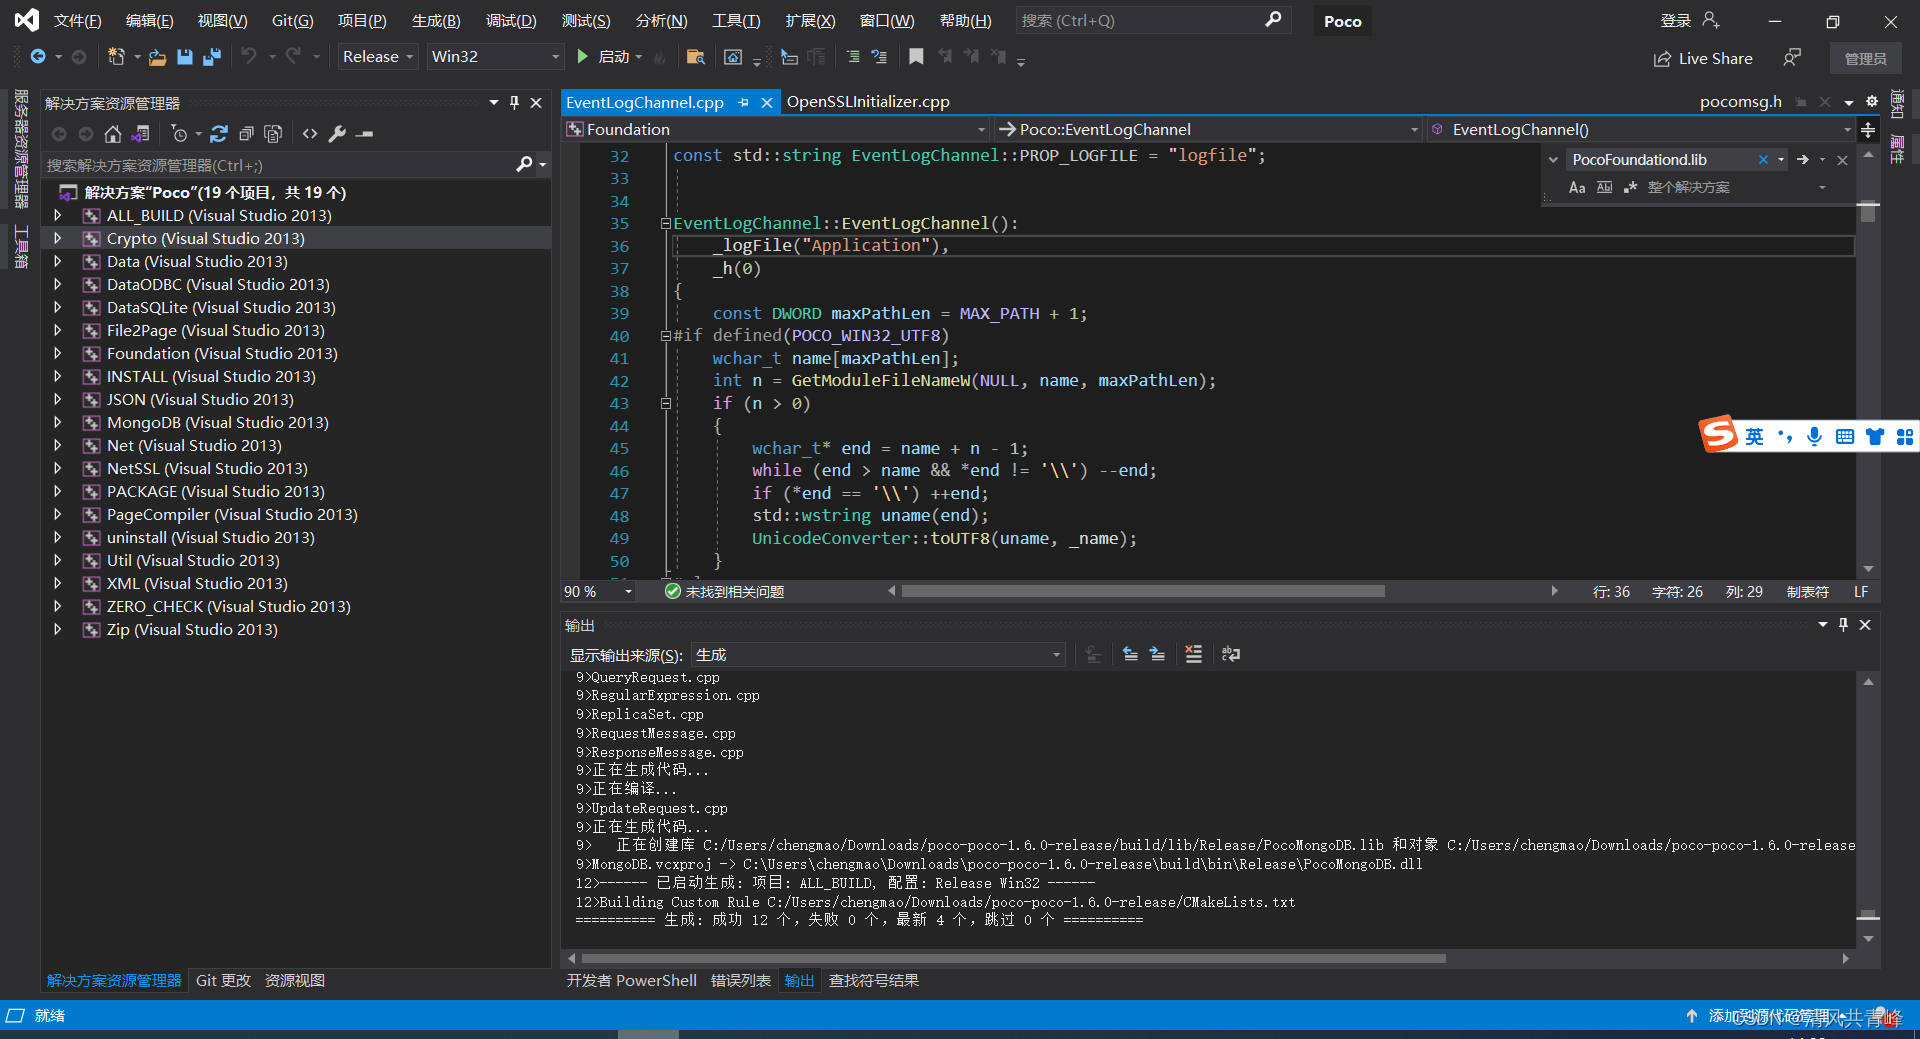
Task: Clear all text in Output panel
Action: point(1193,654)
